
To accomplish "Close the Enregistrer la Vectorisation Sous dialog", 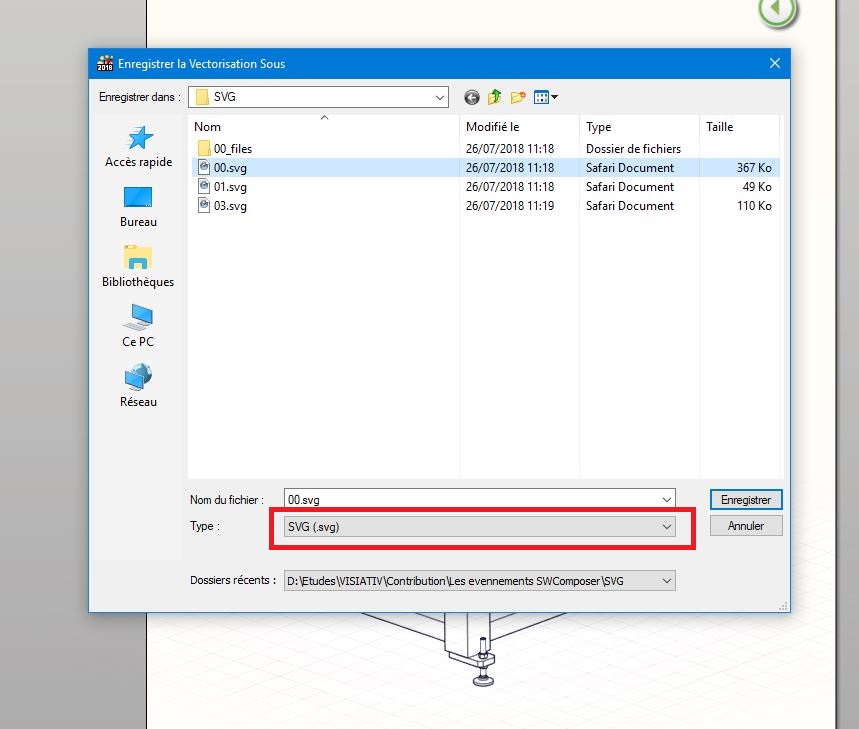I will pyautogui.click(x=775, y=63).
